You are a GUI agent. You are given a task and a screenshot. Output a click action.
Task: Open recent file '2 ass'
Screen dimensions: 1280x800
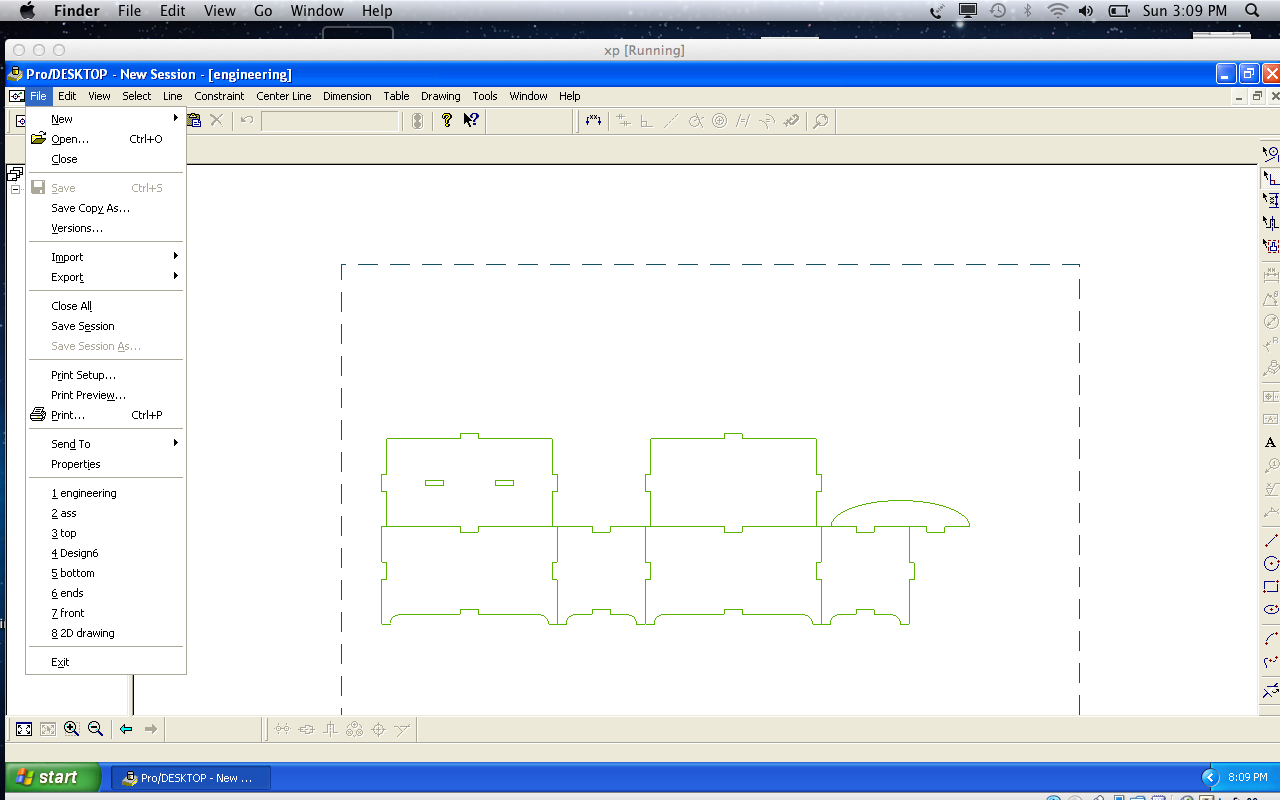(x=106, y=513)
